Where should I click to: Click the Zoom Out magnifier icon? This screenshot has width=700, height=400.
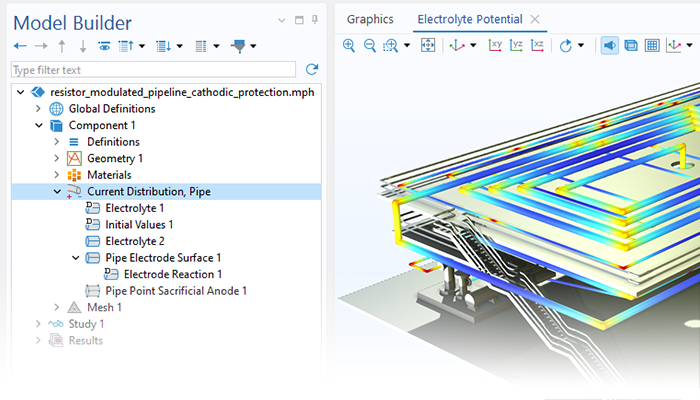pyautogui.click(x=370, y=45)
